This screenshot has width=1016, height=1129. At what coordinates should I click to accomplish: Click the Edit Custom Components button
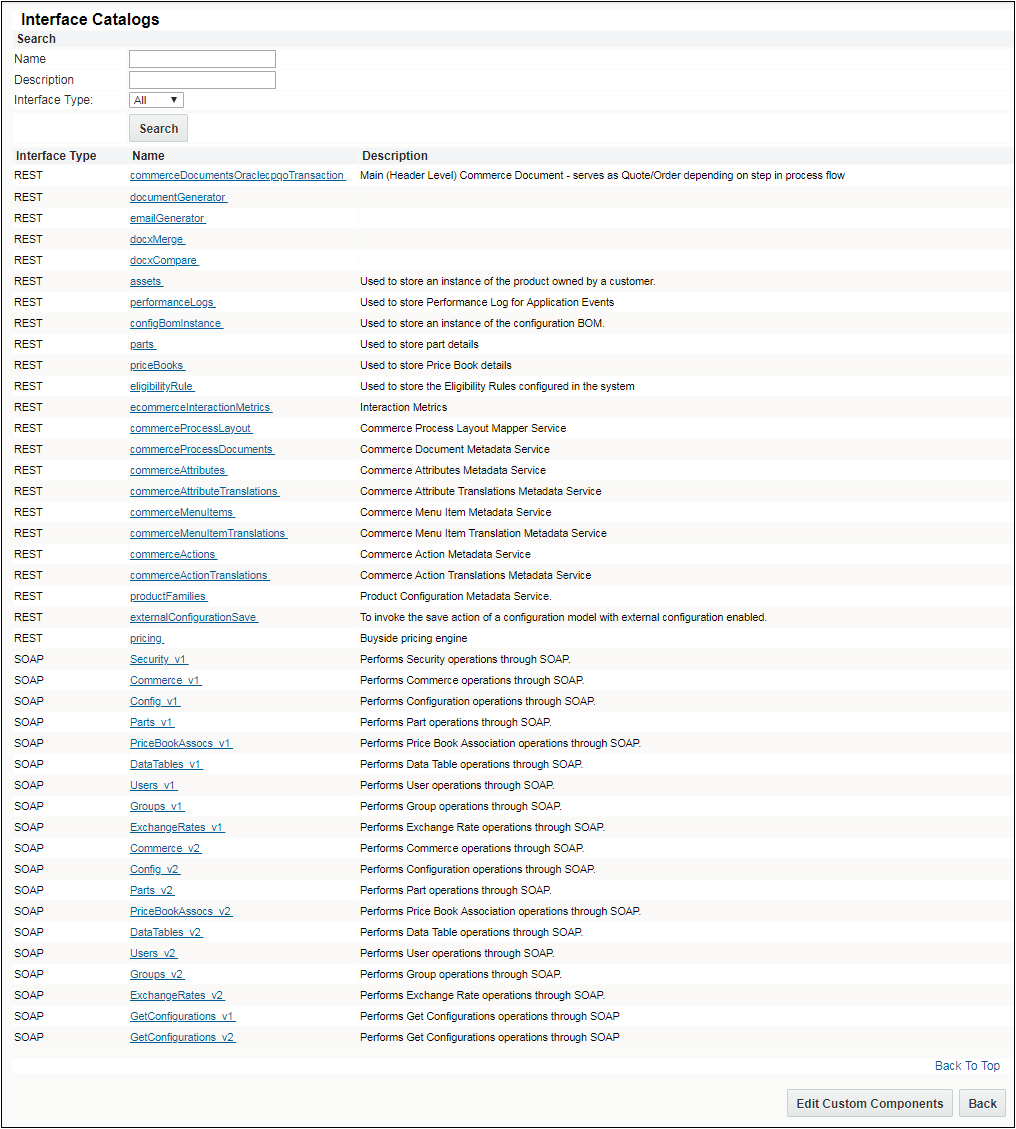point(869,1103)
